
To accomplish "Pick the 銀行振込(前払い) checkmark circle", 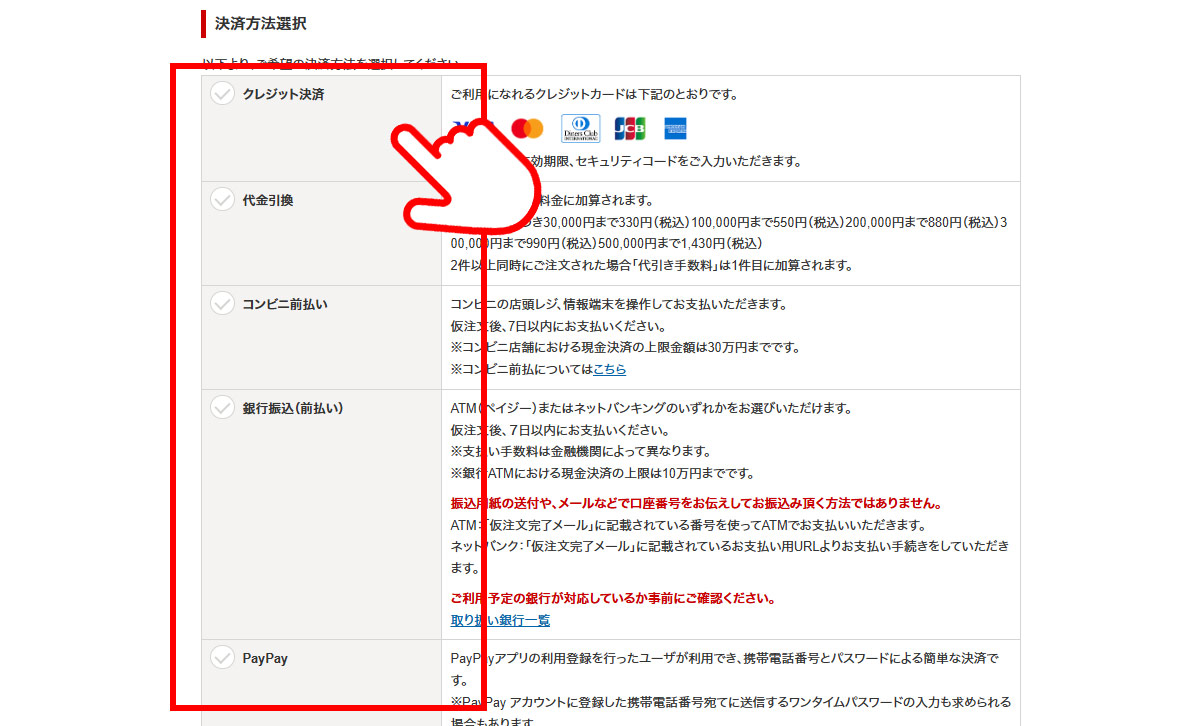I will click(x=221, y=408).
